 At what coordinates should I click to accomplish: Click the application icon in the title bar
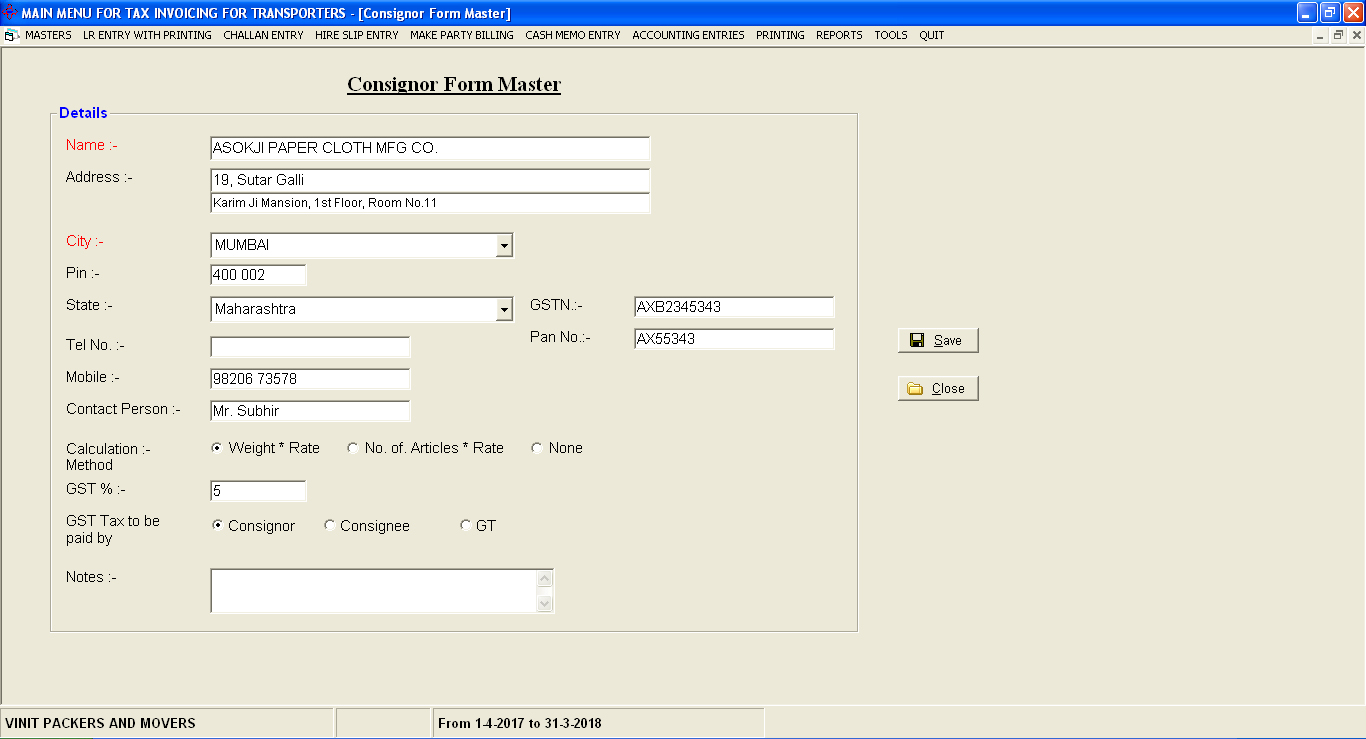point(10,12)
